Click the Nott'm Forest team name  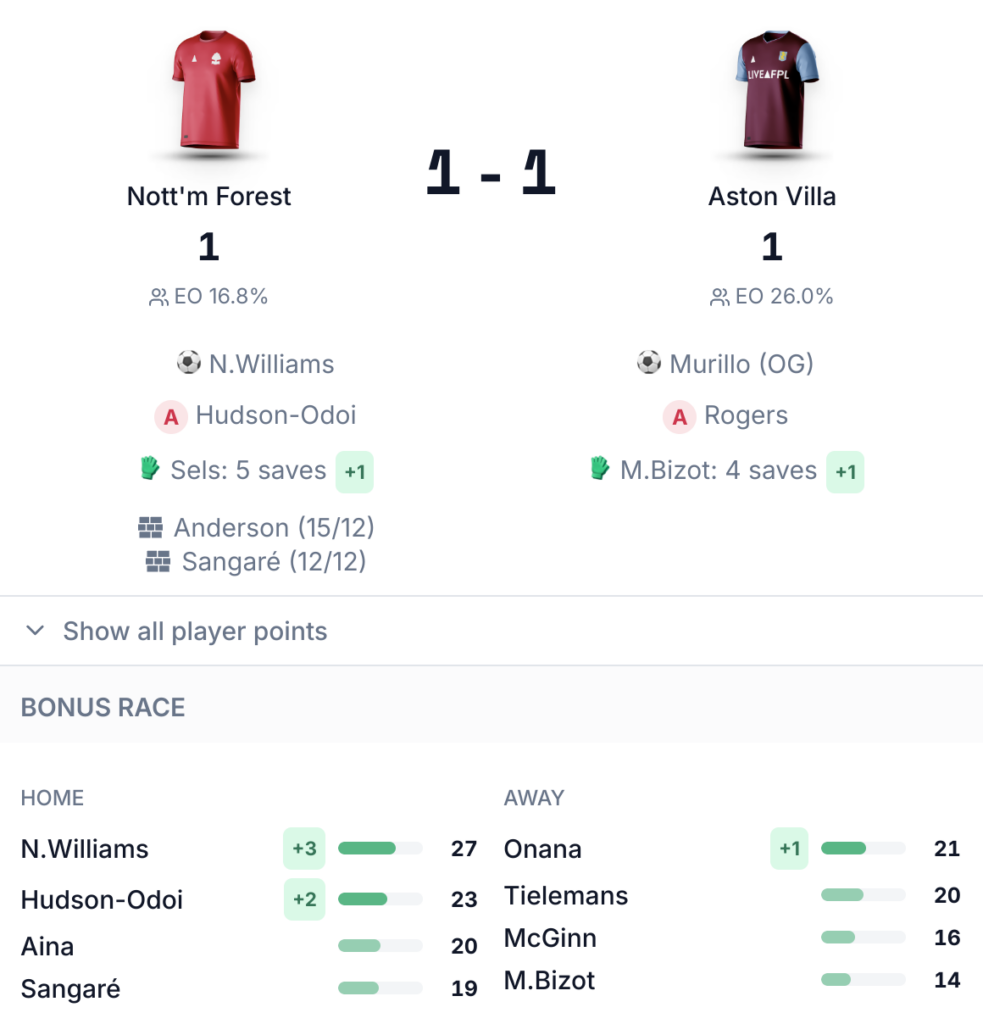click(209, 196)
